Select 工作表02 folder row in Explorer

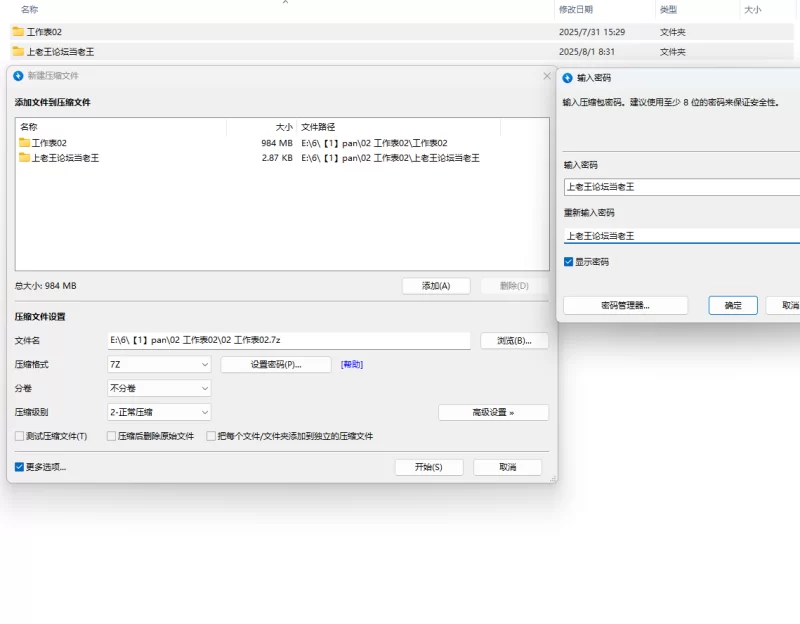tap(402, 32)
